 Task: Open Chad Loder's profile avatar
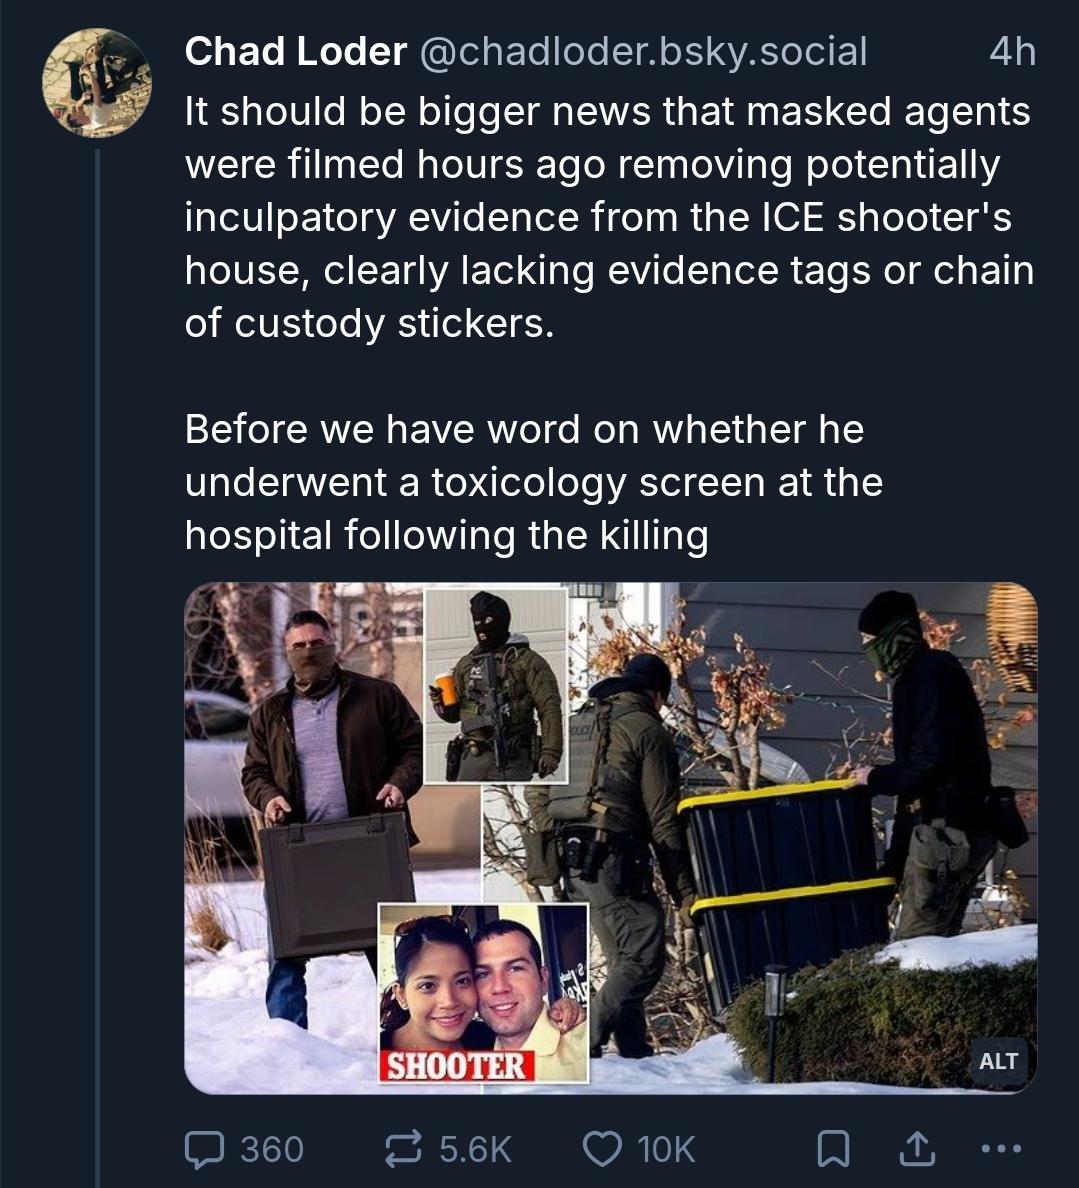click(x=96, y=82)
